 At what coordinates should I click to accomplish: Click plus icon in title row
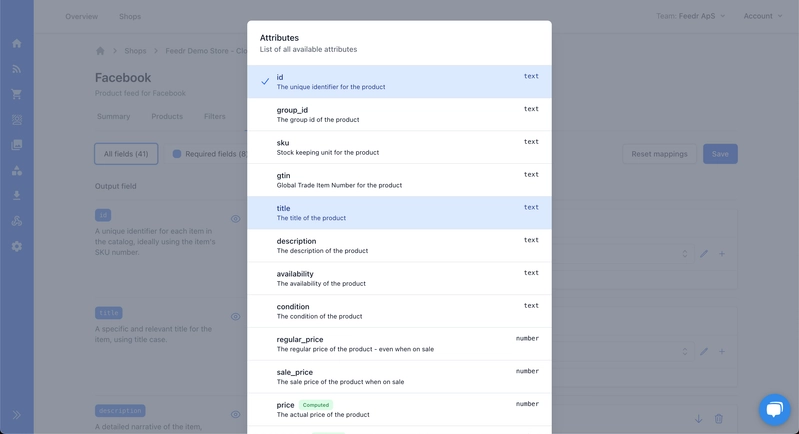click(722, 351)
